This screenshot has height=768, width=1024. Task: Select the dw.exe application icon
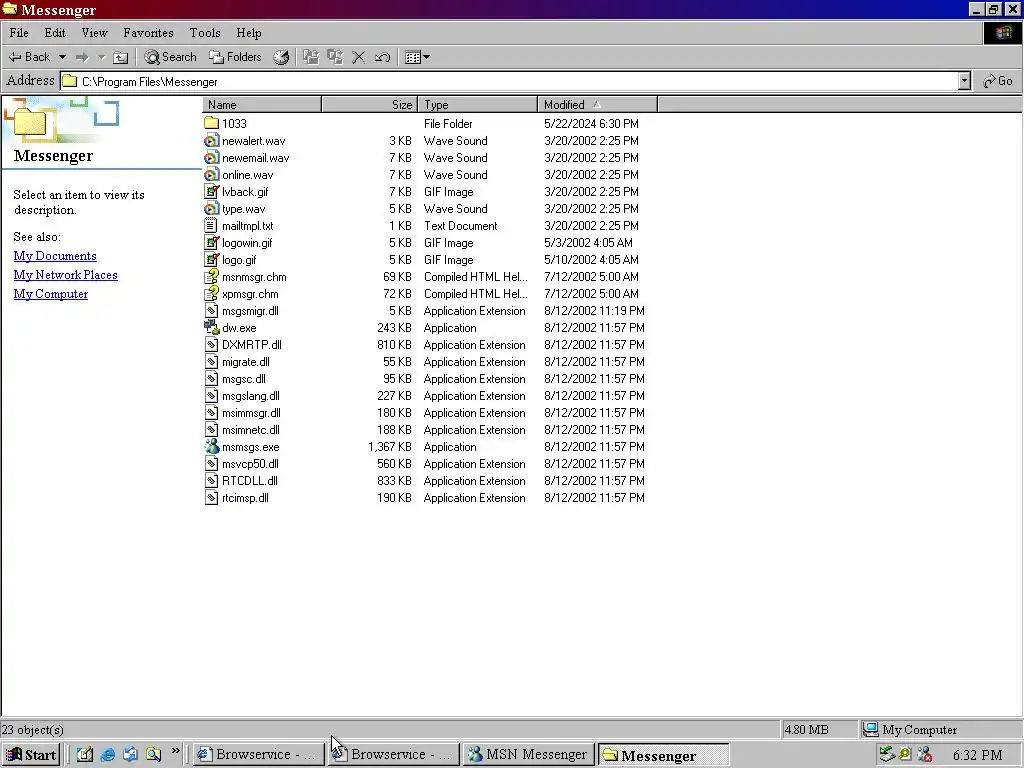click(211, 327)
